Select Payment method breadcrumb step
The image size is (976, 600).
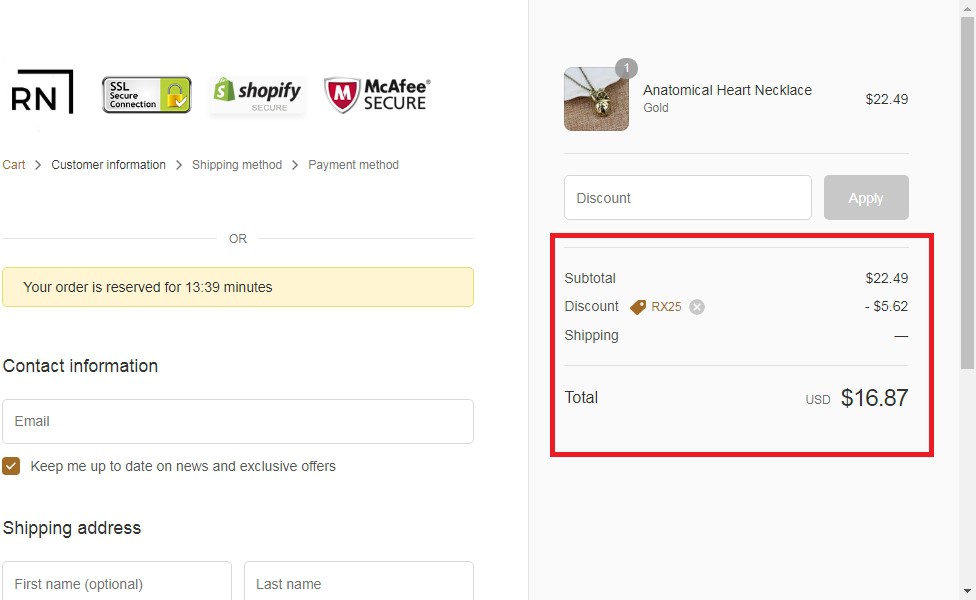pyautogui.click(x=353, y=165)
